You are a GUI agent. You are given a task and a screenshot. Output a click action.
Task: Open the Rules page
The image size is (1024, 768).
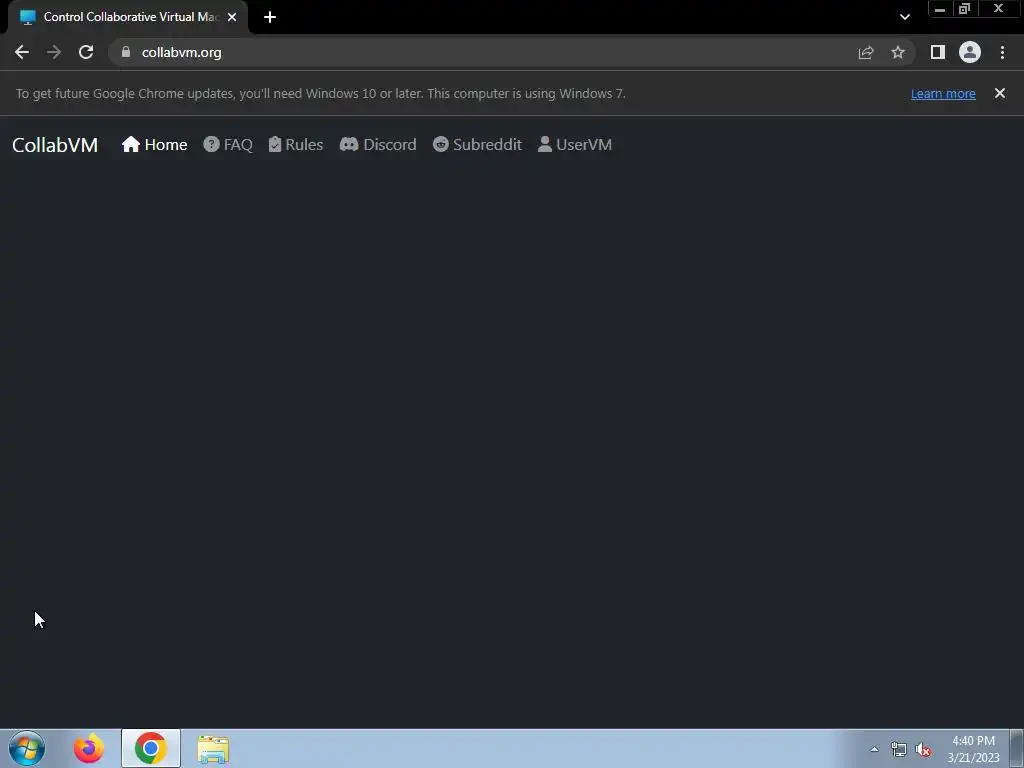pyautogui.click(x=296, y=144)
